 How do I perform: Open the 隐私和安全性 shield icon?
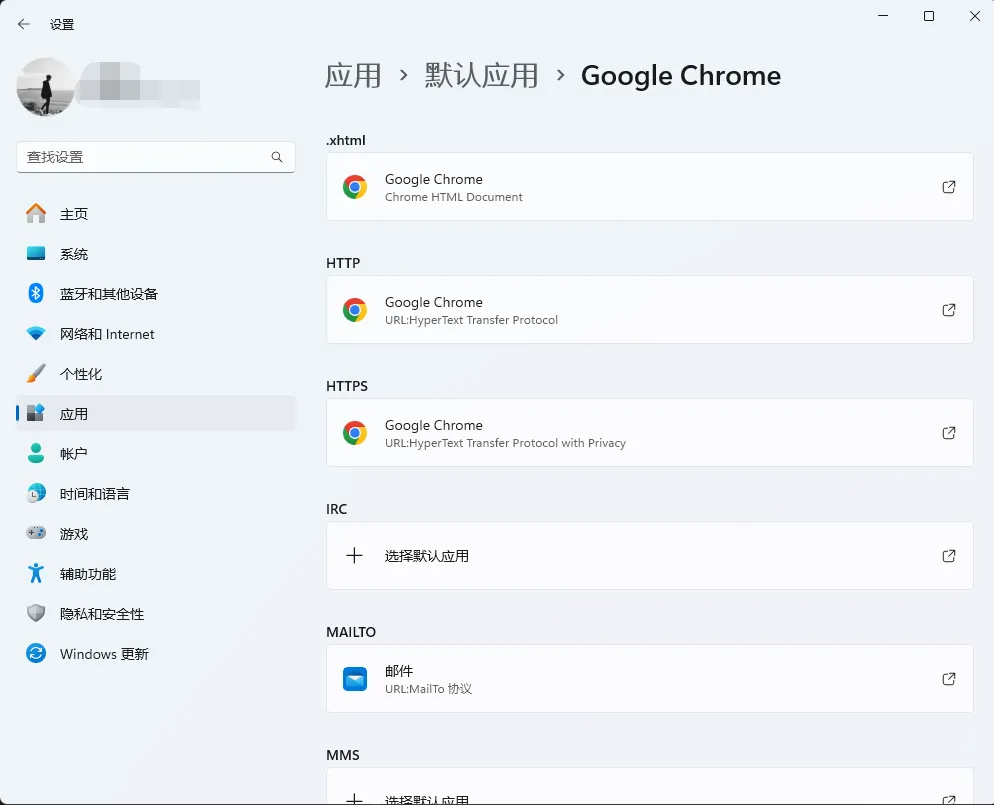click(36, 613)
